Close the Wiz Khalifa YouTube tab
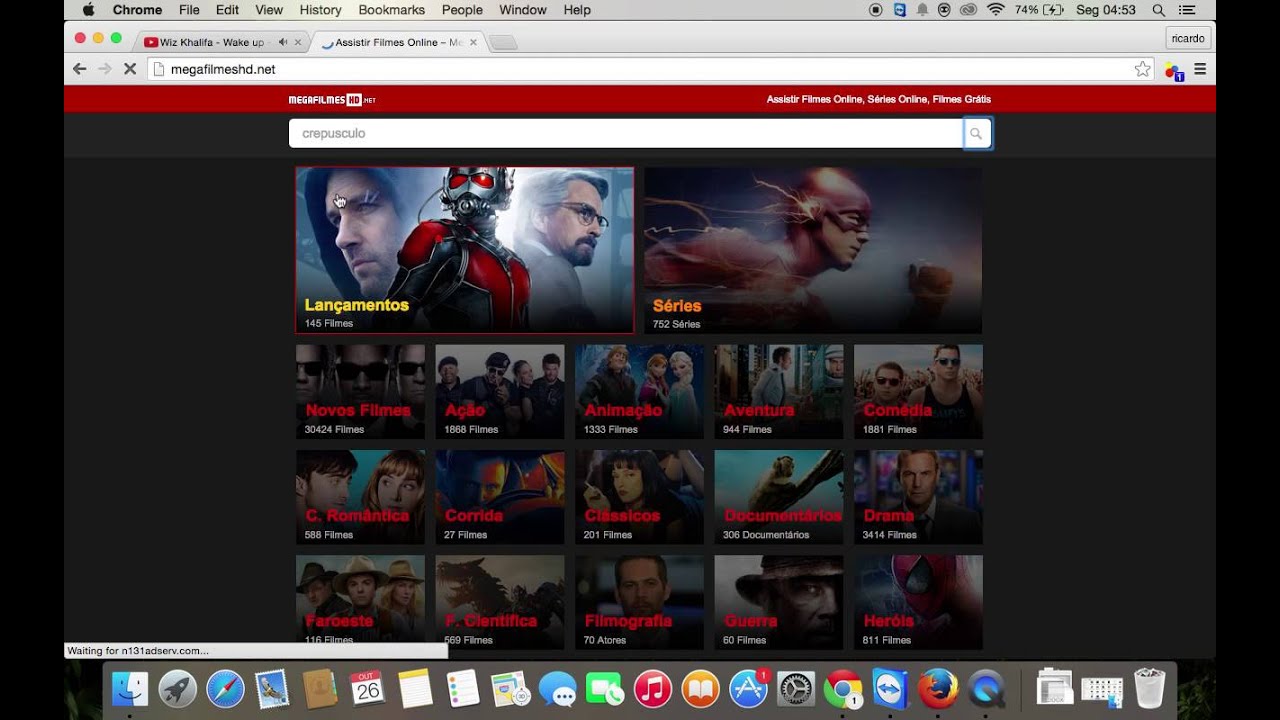This screenshot has width=1280, height=720. pos(298,42)
